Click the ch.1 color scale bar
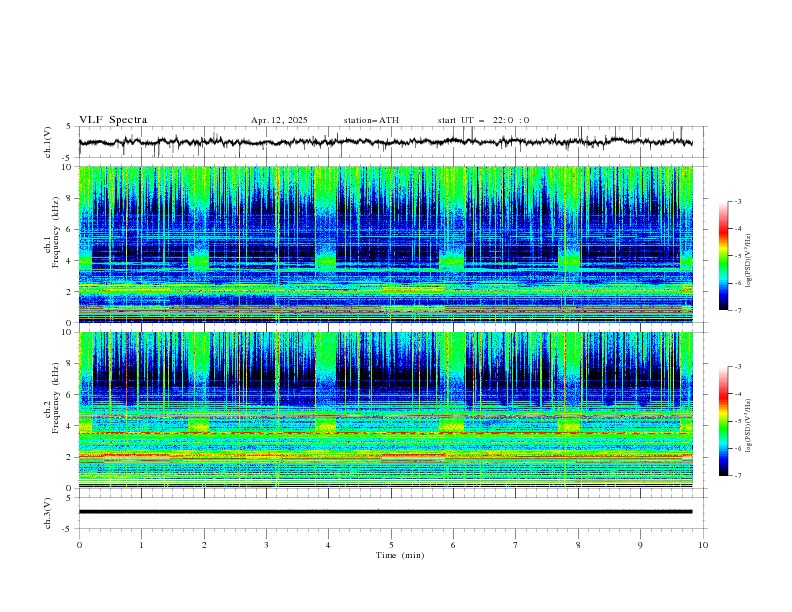The image size is (792, 612). click(723, 256)
